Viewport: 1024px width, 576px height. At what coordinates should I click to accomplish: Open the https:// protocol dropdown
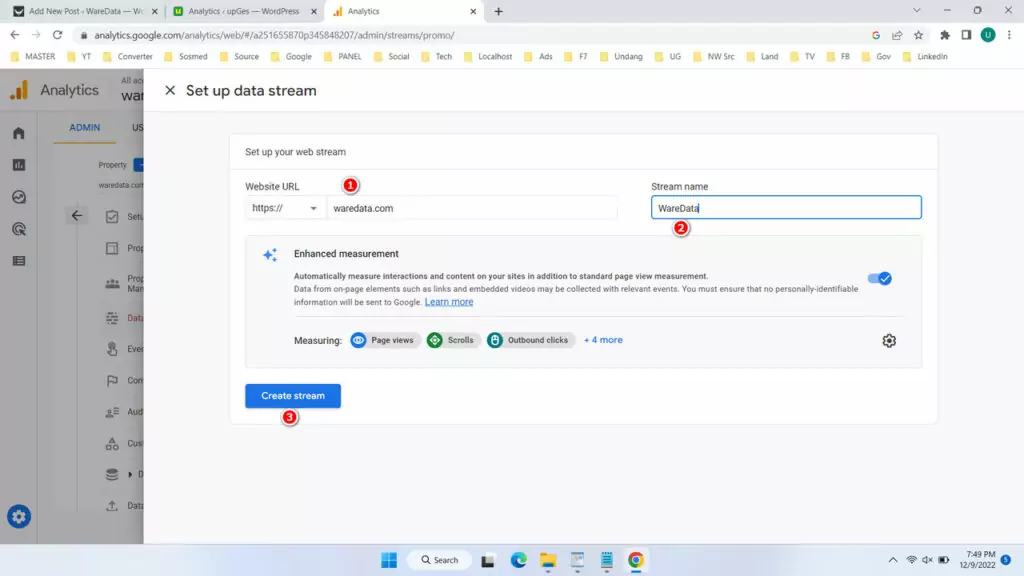coord(285,208)
